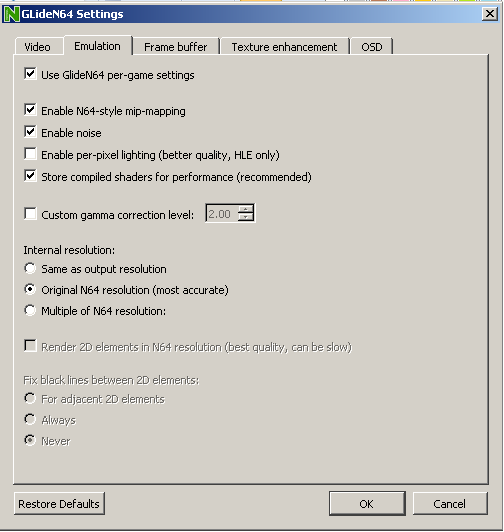The image size is (504, 532).
Task: Switch to the Video tab
Action: (38, 47)
